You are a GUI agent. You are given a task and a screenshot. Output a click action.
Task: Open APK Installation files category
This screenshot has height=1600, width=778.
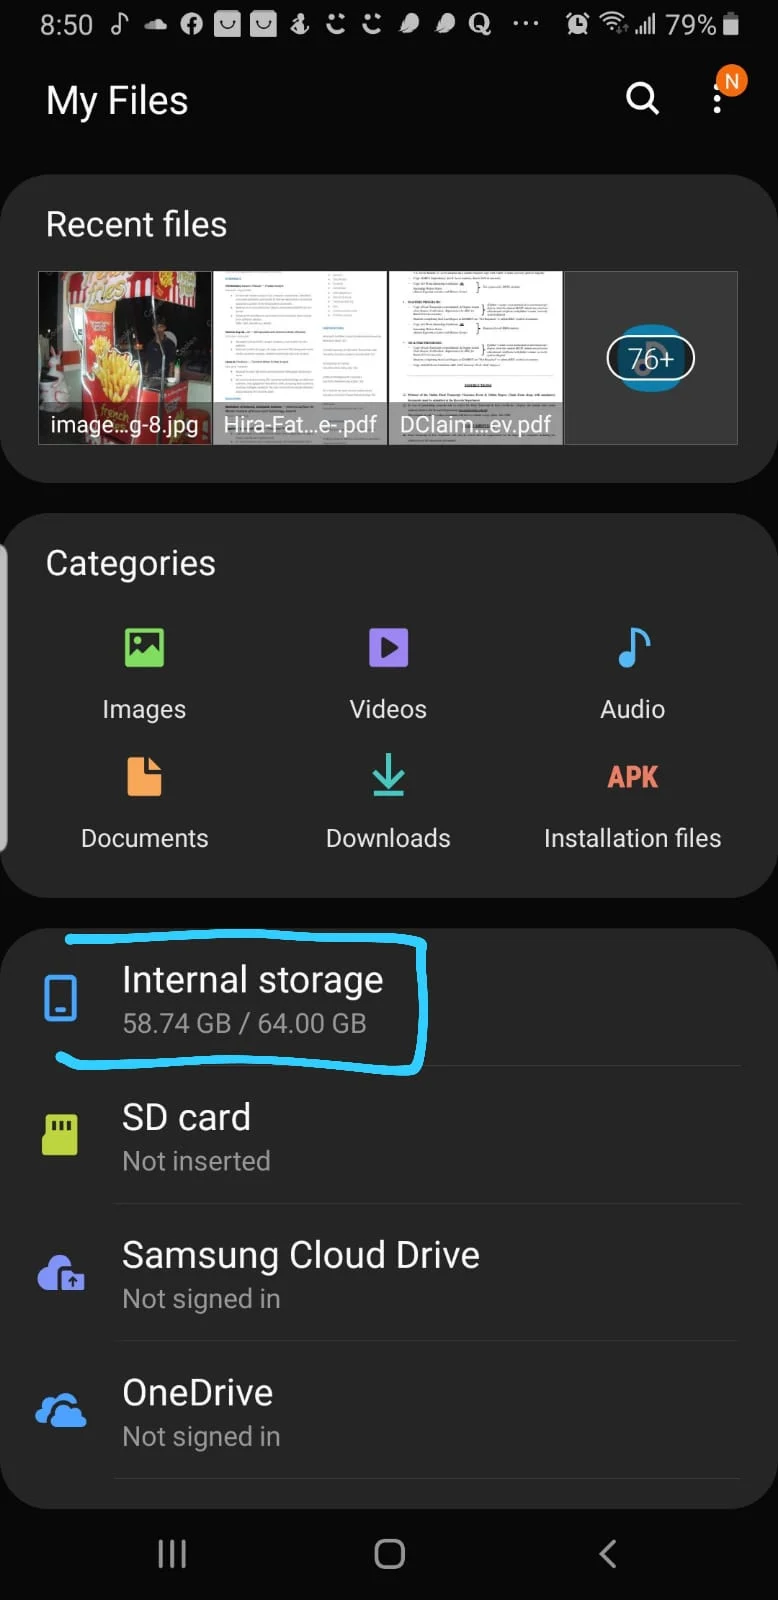[x=633, y=776]
